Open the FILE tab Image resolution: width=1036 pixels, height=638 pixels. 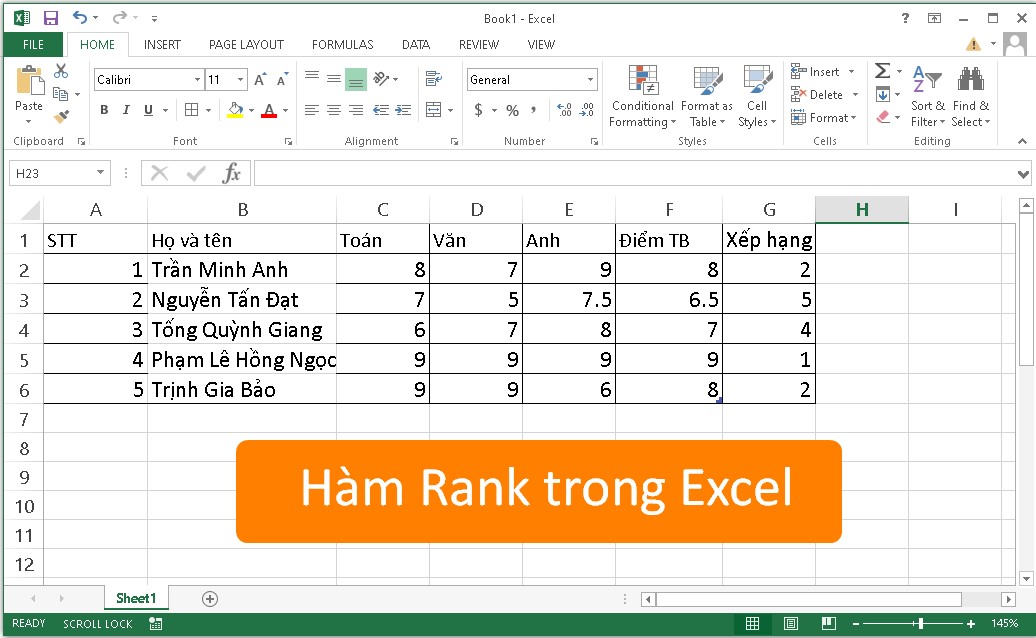33,45
